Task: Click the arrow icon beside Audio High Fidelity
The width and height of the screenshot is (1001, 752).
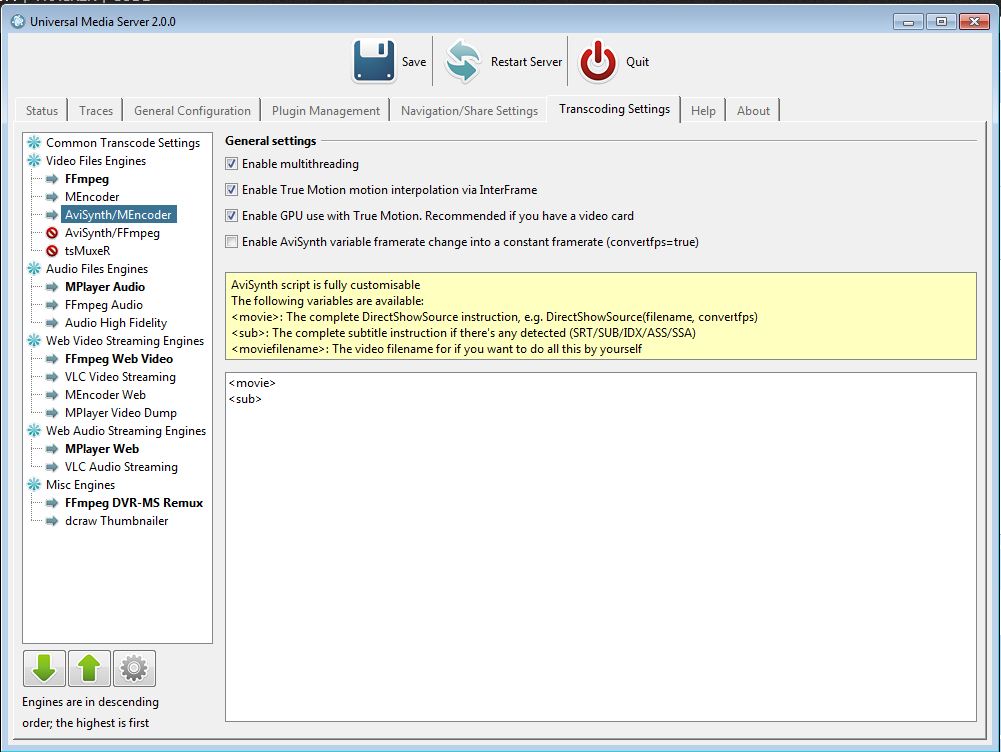Action: tap(52, 323)
